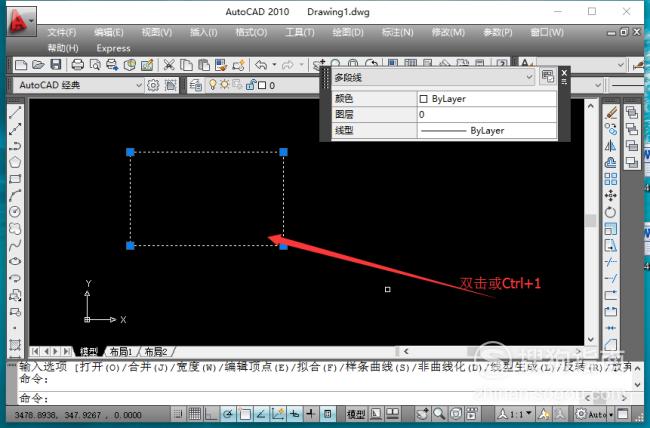
Task: Open the 颜色 ByLayer property field
Action: [x=487, y=99]
